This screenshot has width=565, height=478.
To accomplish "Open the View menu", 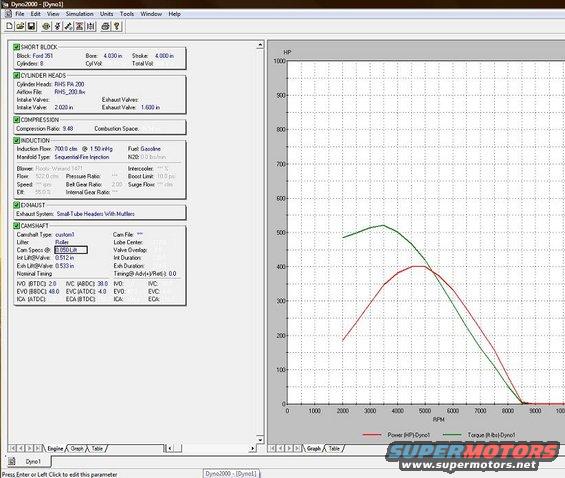I will [53, 14].
